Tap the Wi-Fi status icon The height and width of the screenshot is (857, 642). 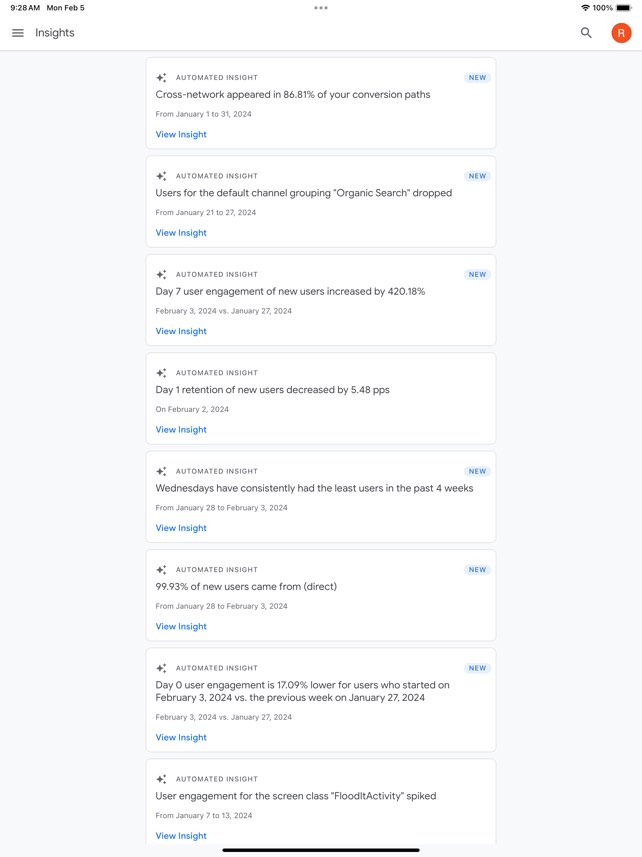(585, 8)
